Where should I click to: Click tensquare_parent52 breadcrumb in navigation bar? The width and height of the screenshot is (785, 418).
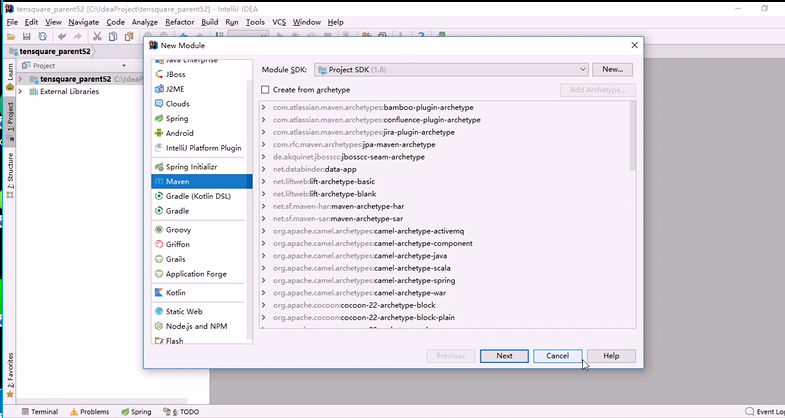[50, 52]
